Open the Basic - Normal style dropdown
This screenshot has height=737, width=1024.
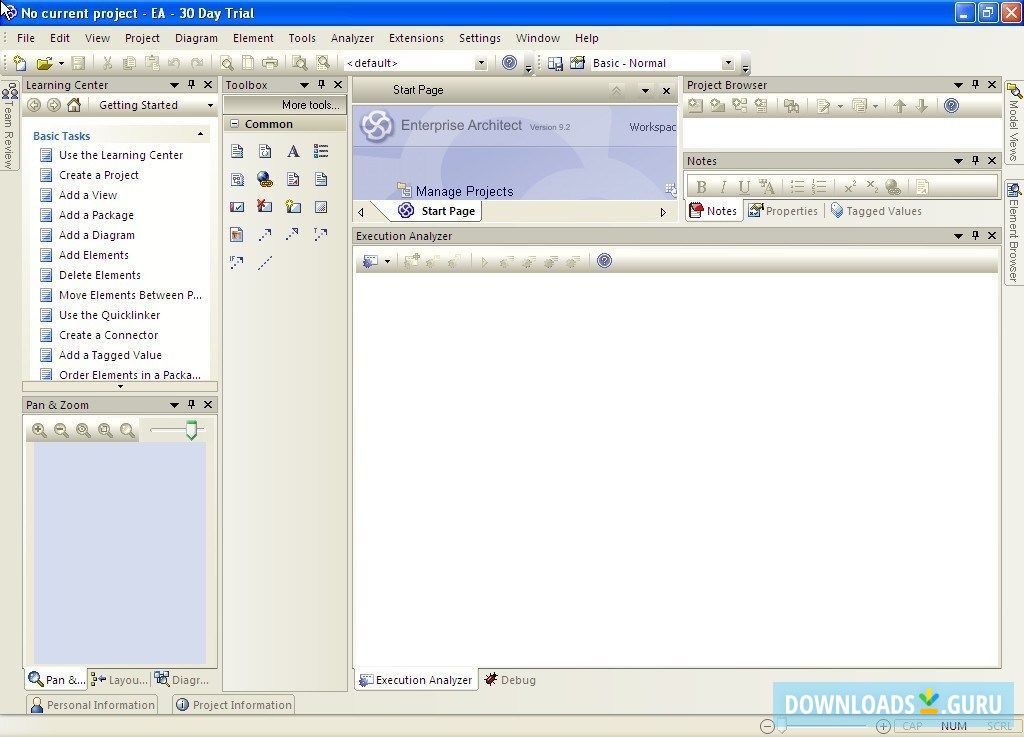coord(728,63)
